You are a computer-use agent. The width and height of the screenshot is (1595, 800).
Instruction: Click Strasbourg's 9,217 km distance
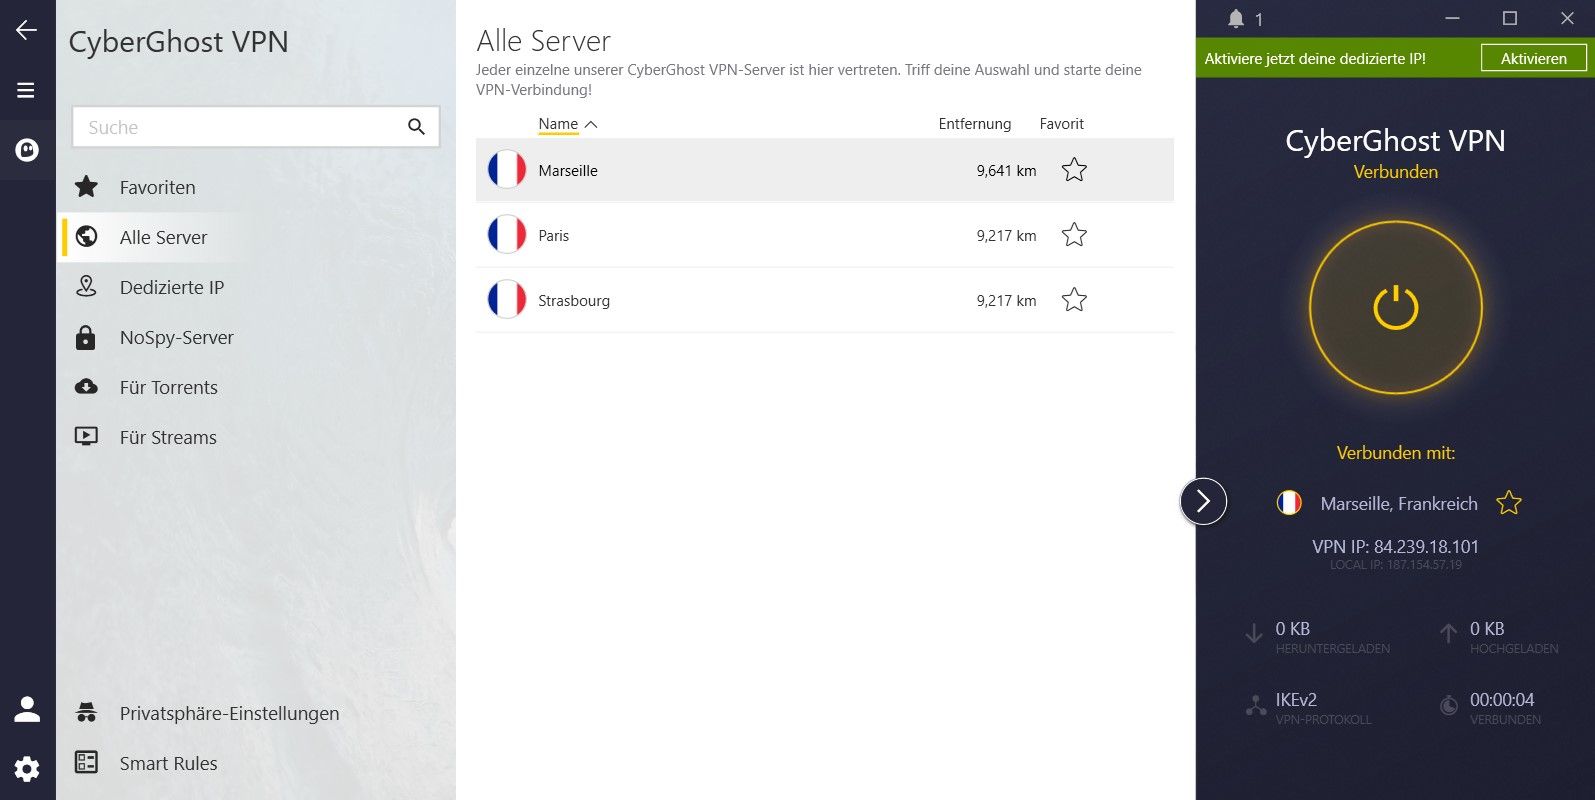click(x=1006, y=300)
